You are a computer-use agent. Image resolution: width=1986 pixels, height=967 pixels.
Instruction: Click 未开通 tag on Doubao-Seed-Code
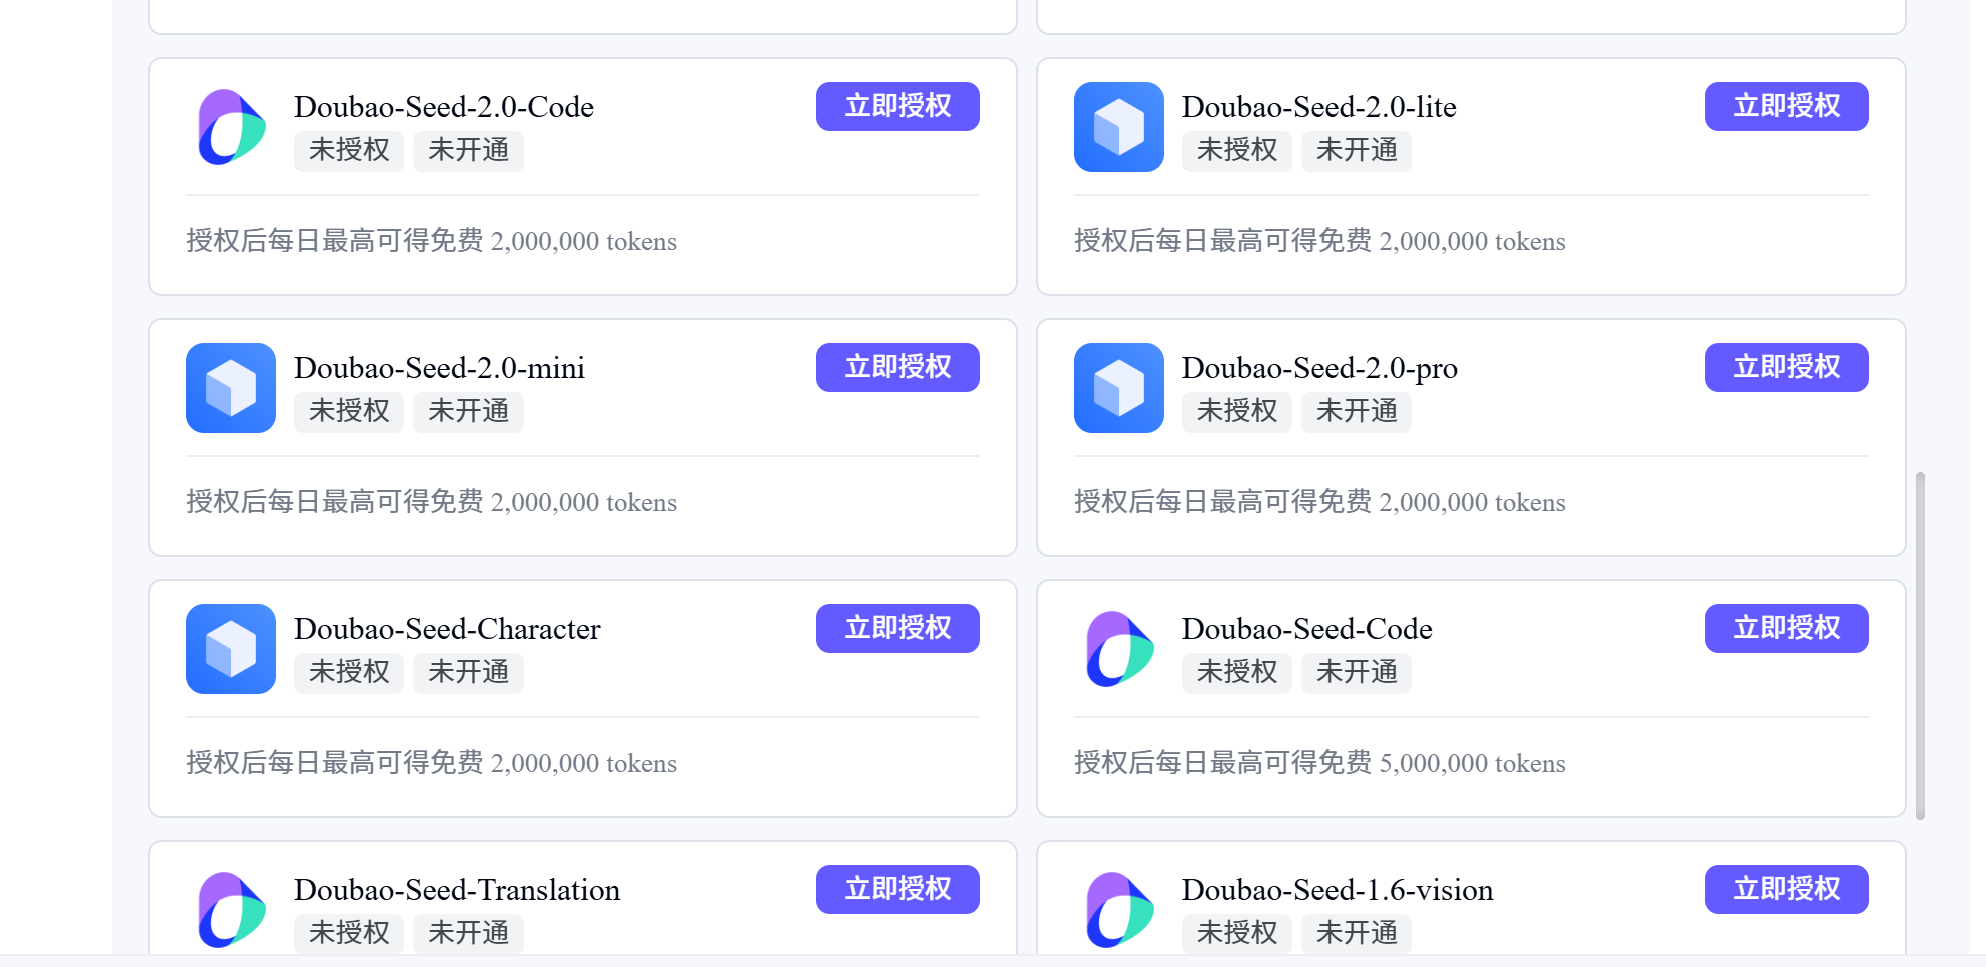(x=1356, y=673)
